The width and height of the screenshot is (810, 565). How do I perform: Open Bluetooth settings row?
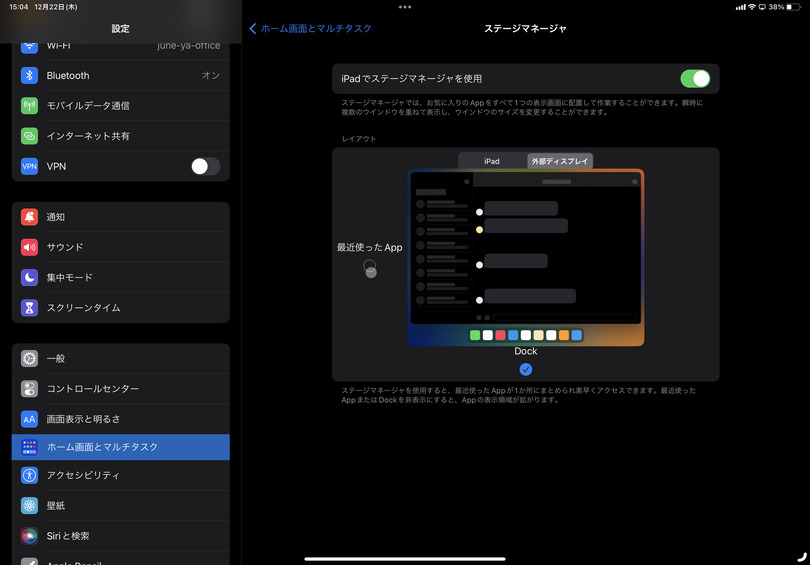coord(121,75)
